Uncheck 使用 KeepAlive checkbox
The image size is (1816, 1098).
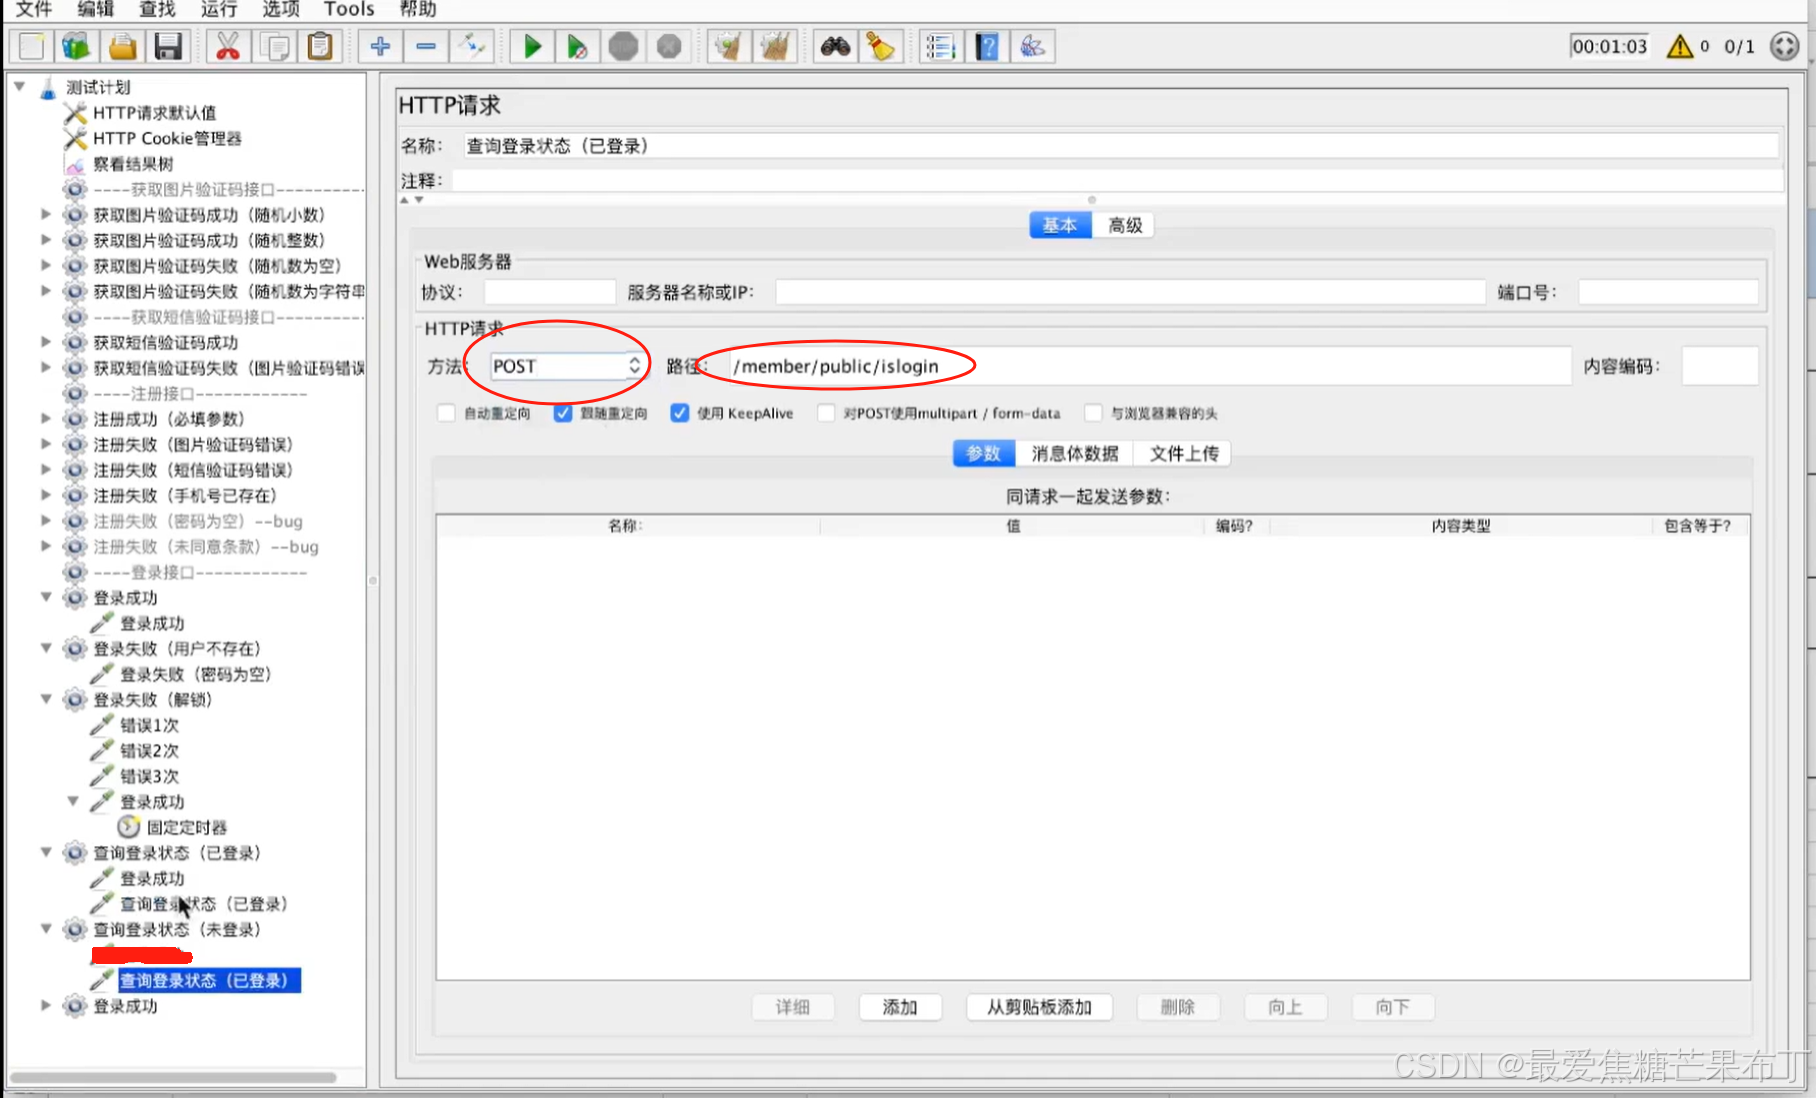pyautogui.click(x=680, y=413)
